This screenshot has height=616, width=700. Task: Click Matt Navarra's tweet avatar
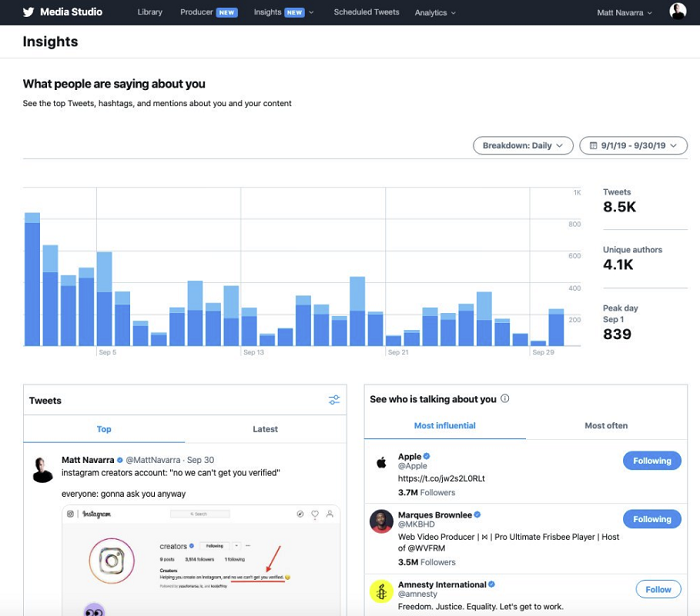[43, 469]
